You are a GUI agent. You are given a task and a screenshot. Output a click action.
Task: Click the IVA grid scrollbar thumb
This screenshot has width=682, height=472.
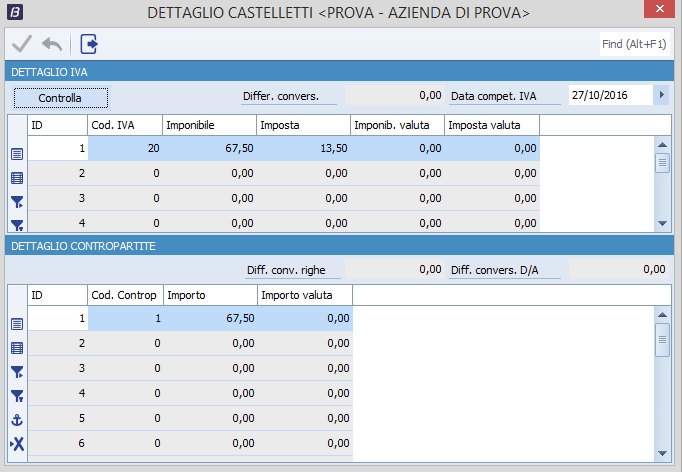(x=662, y=163)
